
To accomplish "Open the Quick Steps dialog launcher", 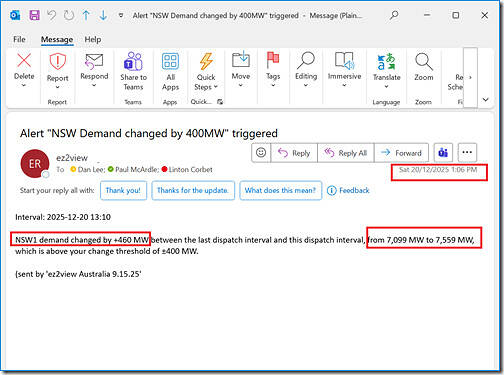I will point(220,102).
